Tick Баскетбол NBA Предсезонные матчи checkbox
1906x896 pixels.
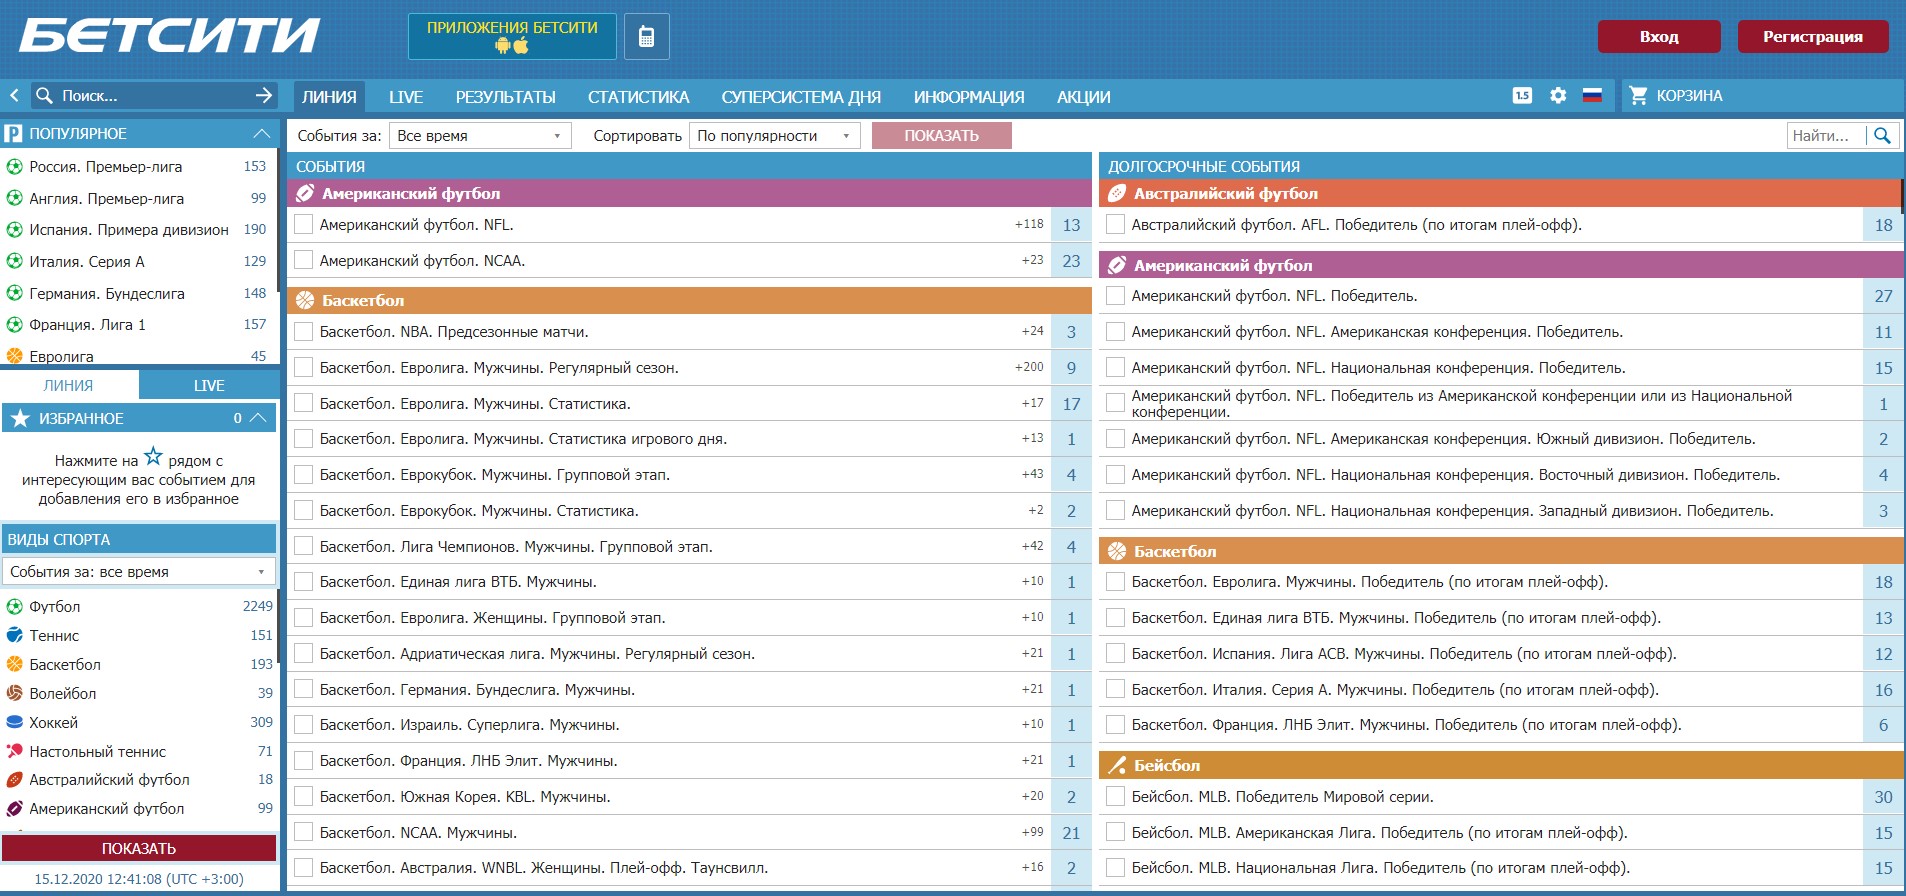(x=304, y=331)
